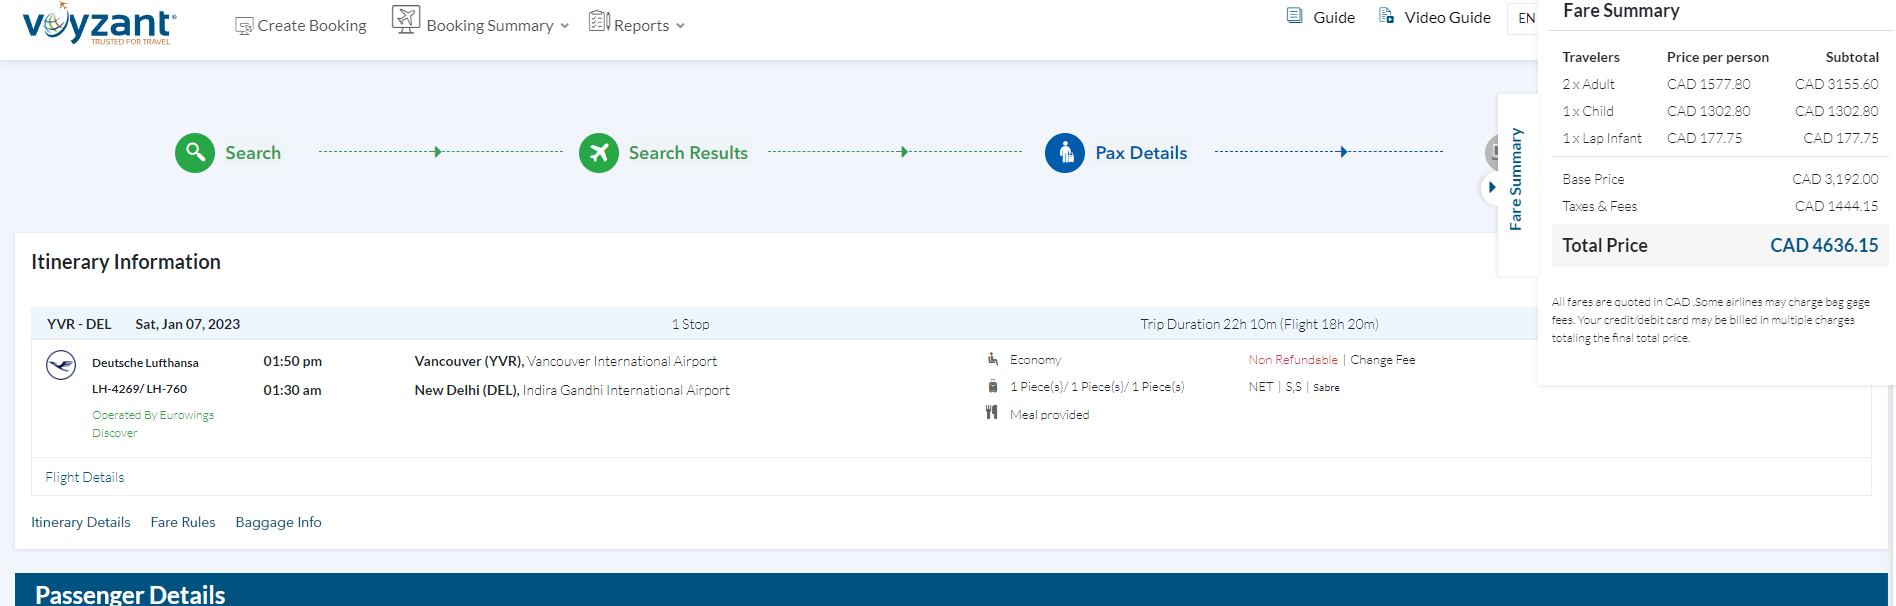Viewport: 1896px width, 606px height.
Task: Click the Lufthansa airline logo
Action: (61, 365)
